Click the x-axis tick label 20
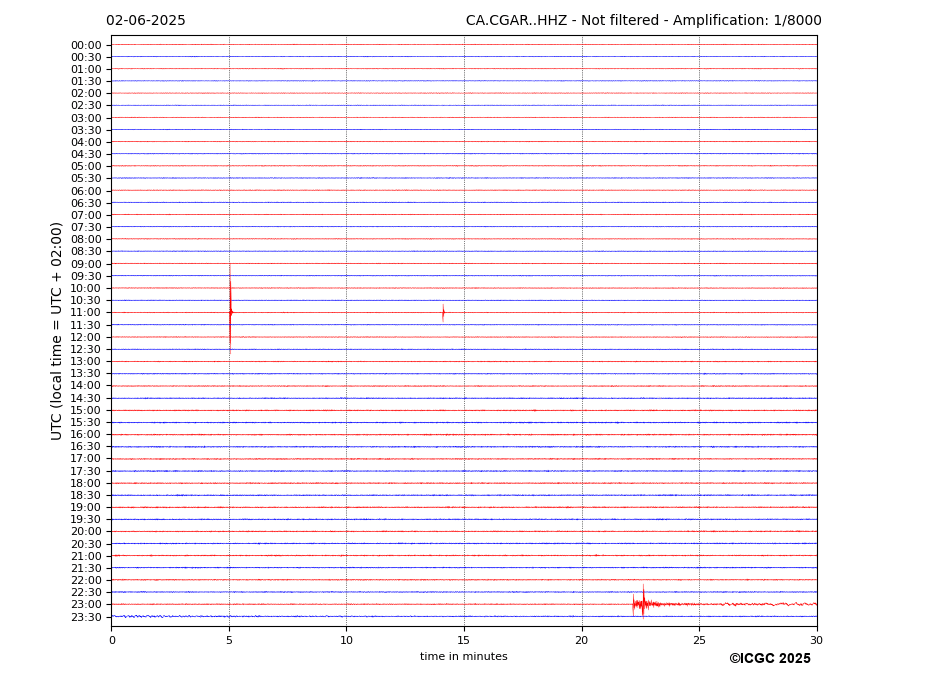 coord(582,640)
